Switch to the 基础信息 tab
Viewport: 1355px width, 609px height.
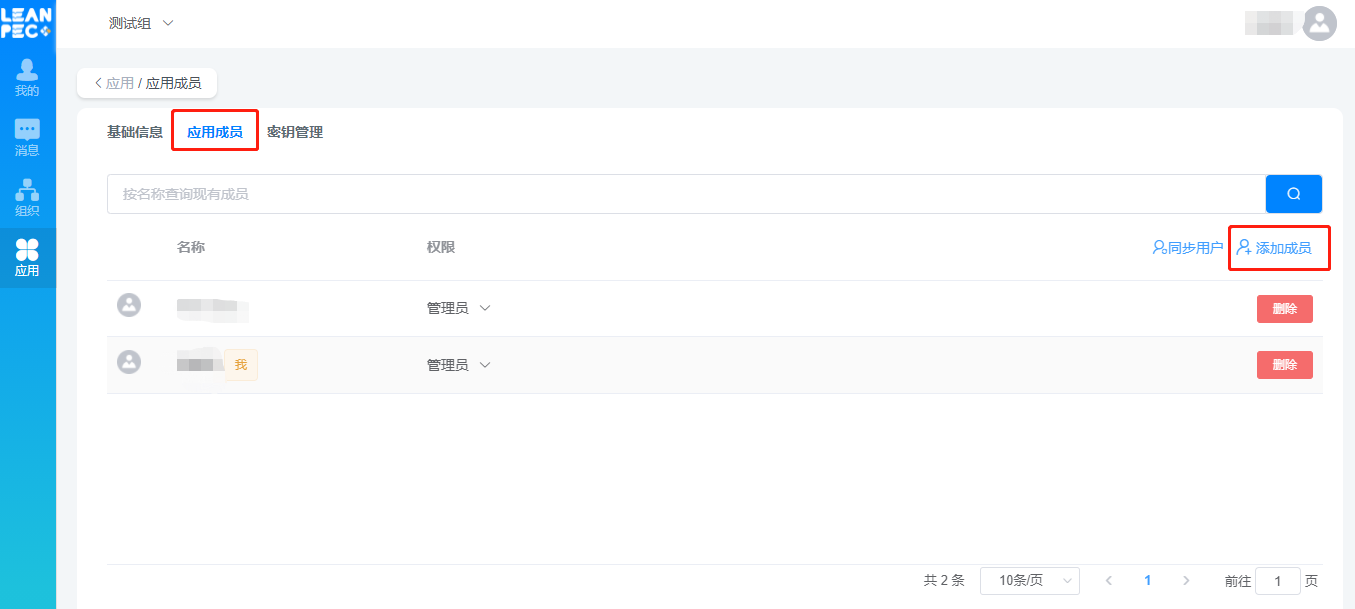coord(135,132)
